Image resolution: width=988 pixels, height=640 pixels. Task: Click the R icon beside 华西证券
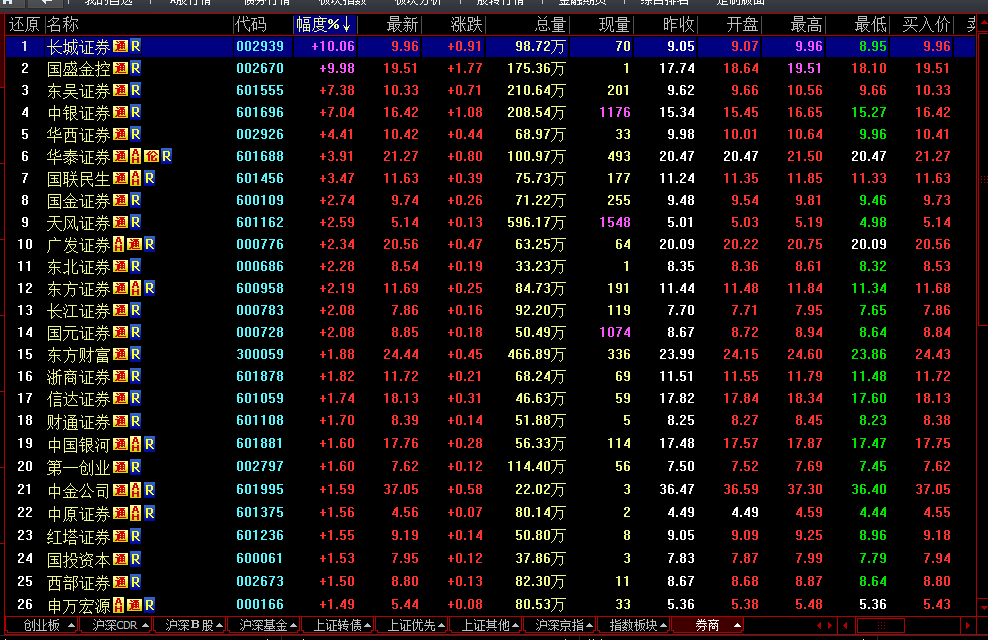135,134
